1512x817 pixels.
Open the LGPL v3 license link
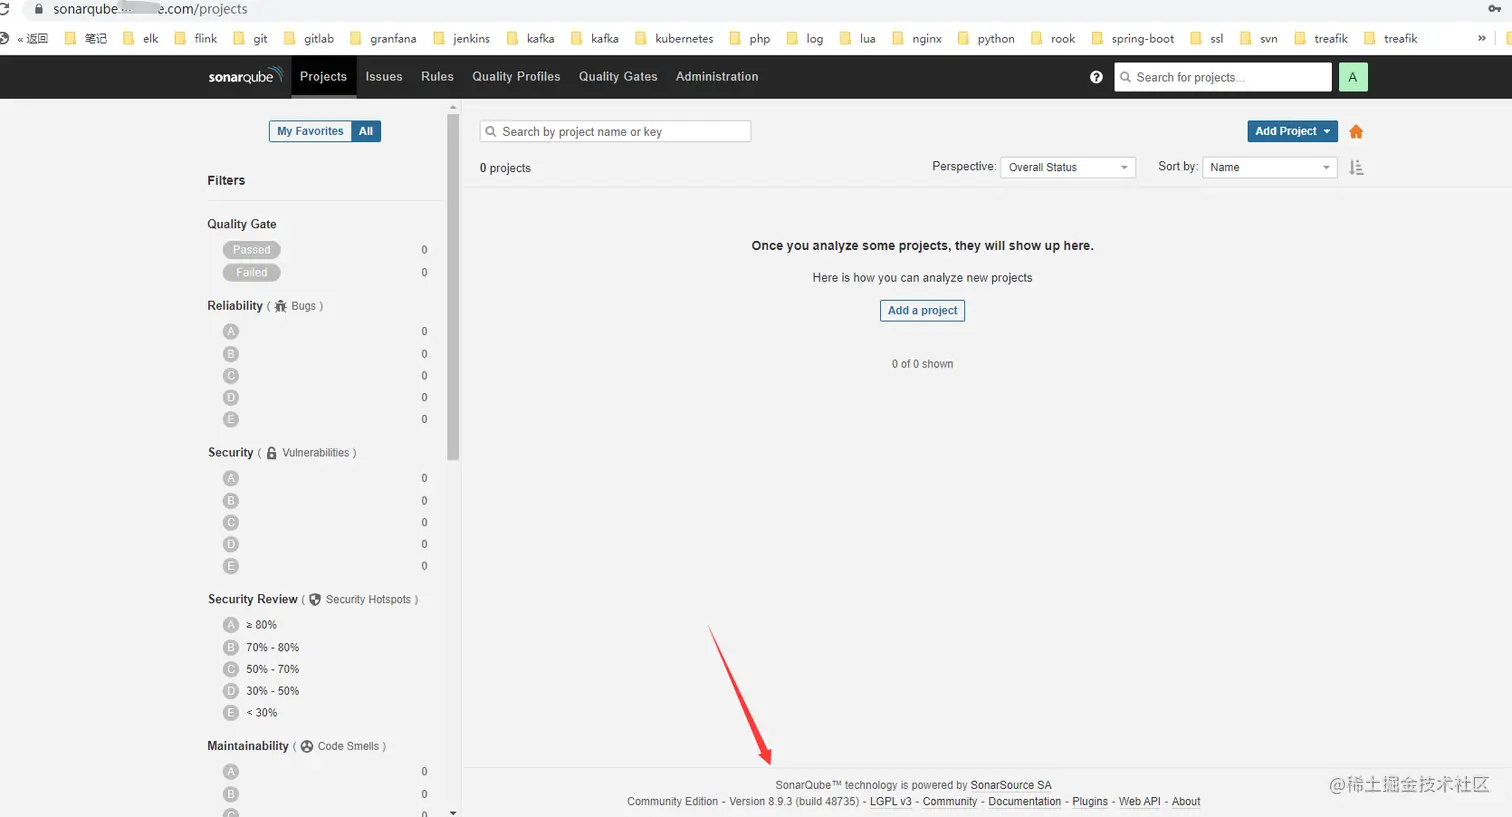890,802
